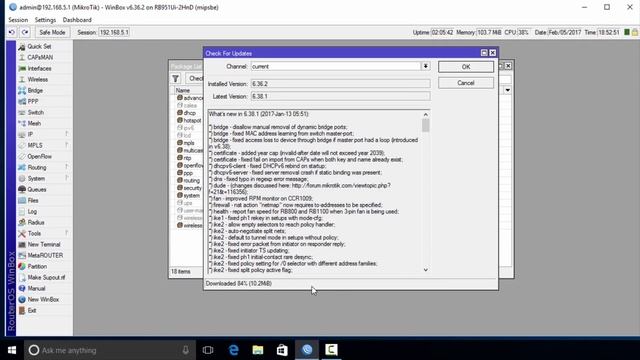Click the Channel input field
Viewport: 640px width, 360px height.
click(x=336, y=66)
